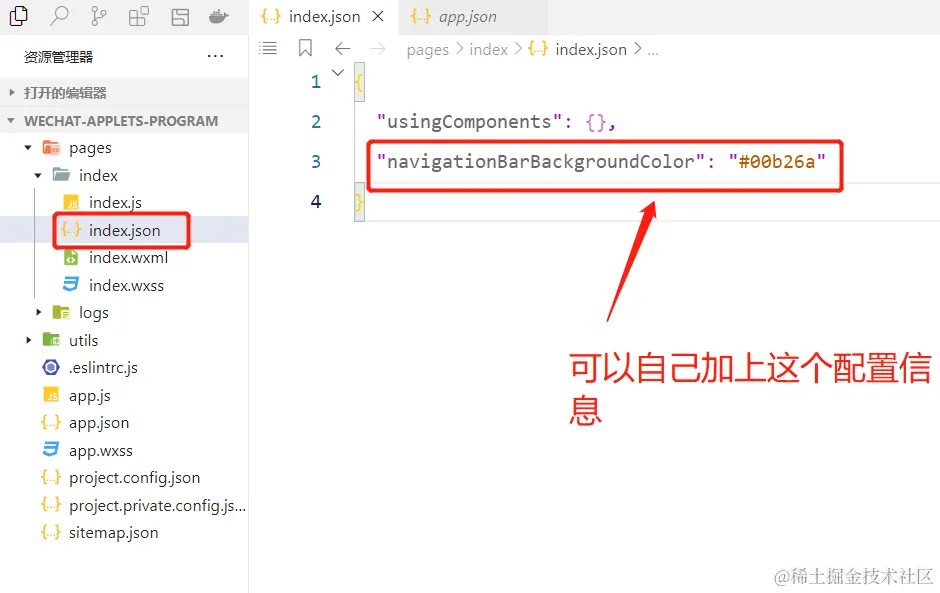Viewport: 940px width, 593px height.
Task: Fold the JSON object at line 1
Action: [338, 73]
